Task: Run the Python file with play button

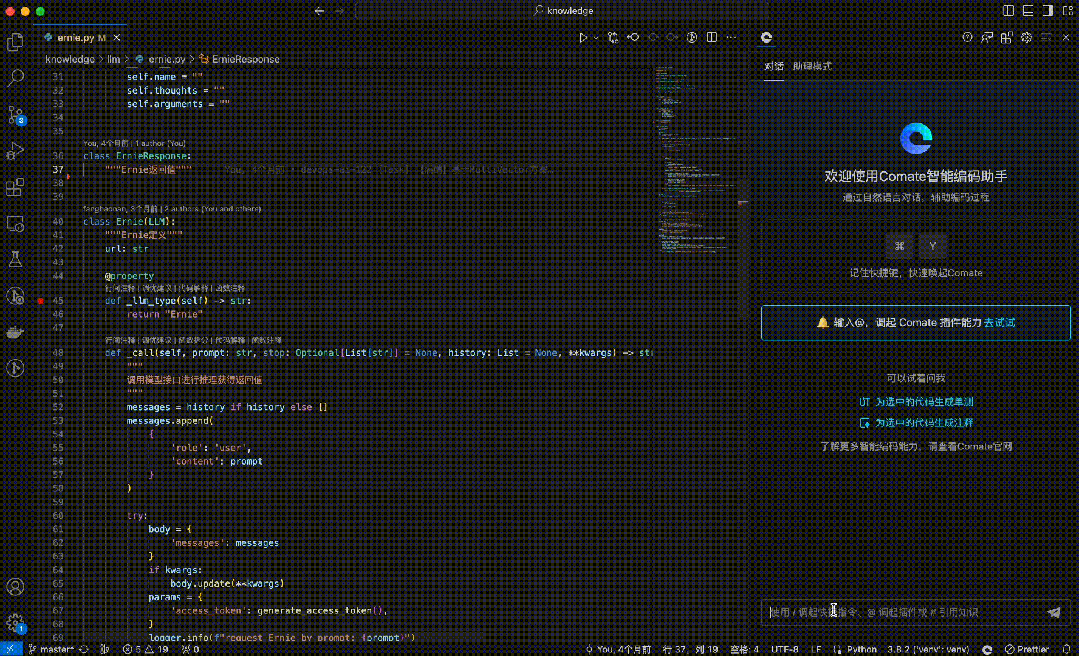Action: 583,38
